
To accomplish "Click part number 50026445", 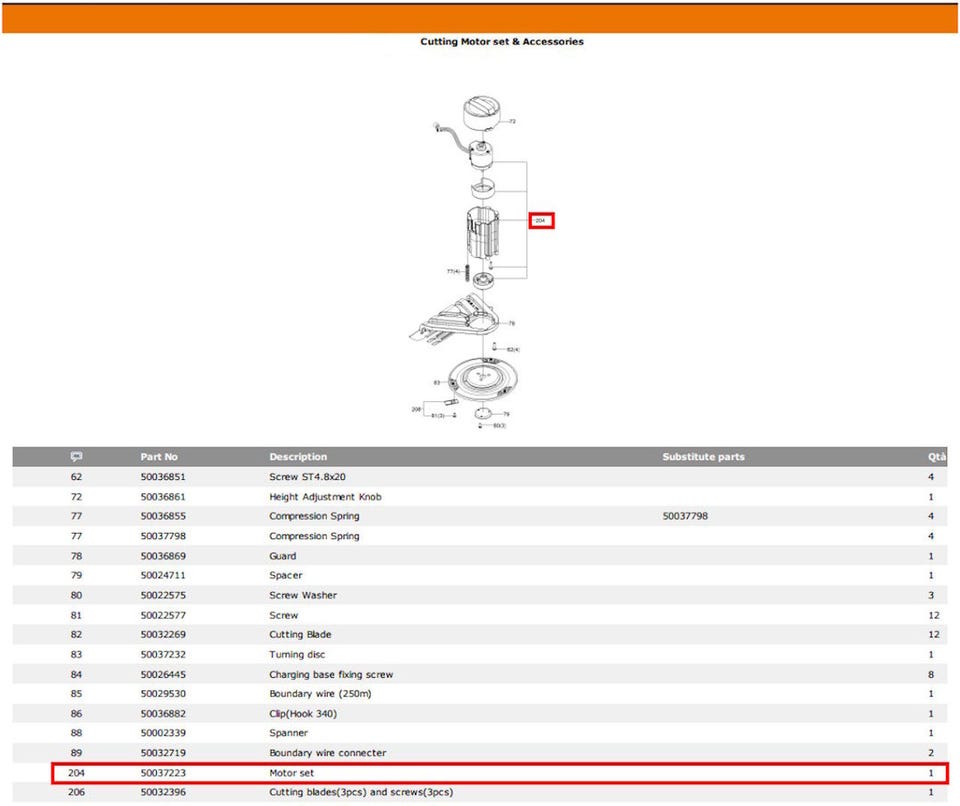I will click(x=163, y=674).
